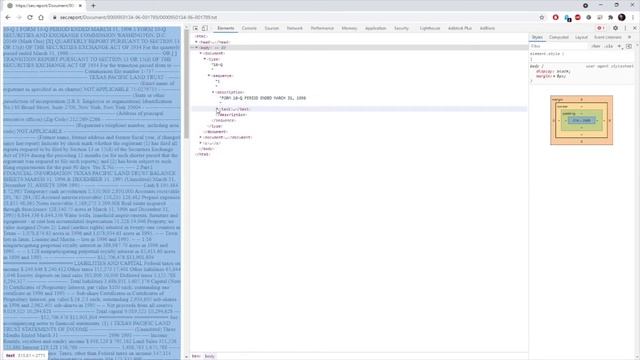Open the Adblock Plus tab

coord(460,28)
